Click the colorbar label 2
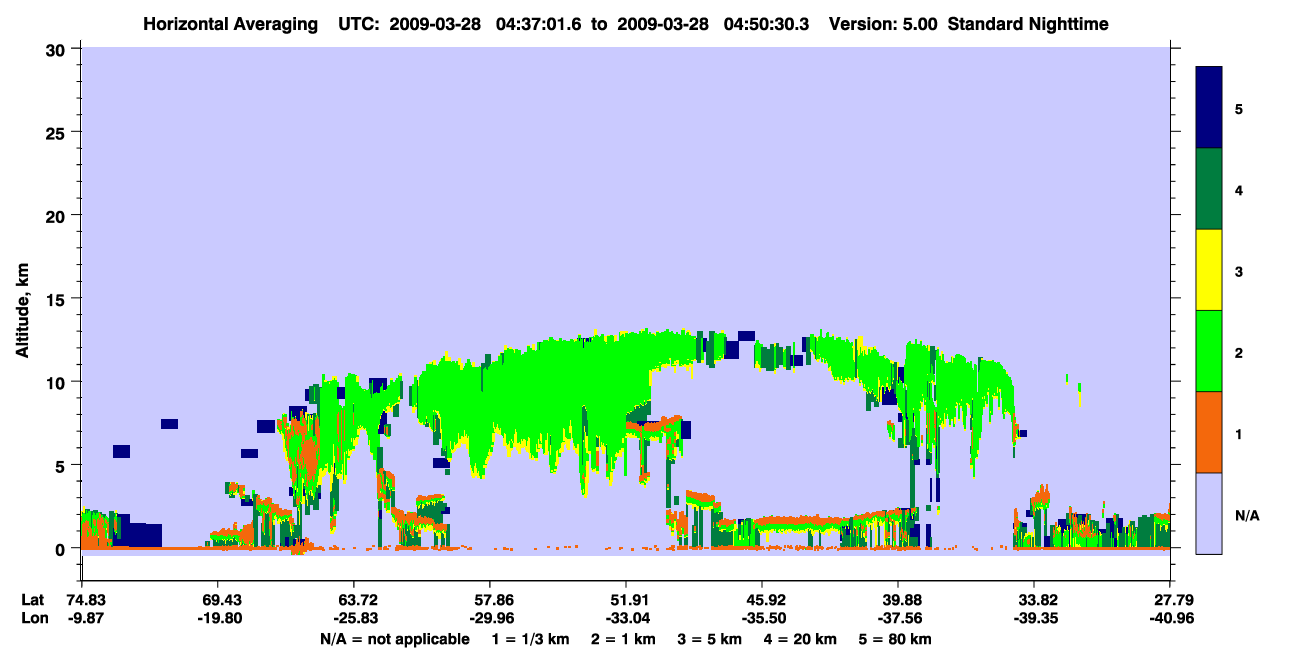Screen dimensions: 1300x667 1239,352
